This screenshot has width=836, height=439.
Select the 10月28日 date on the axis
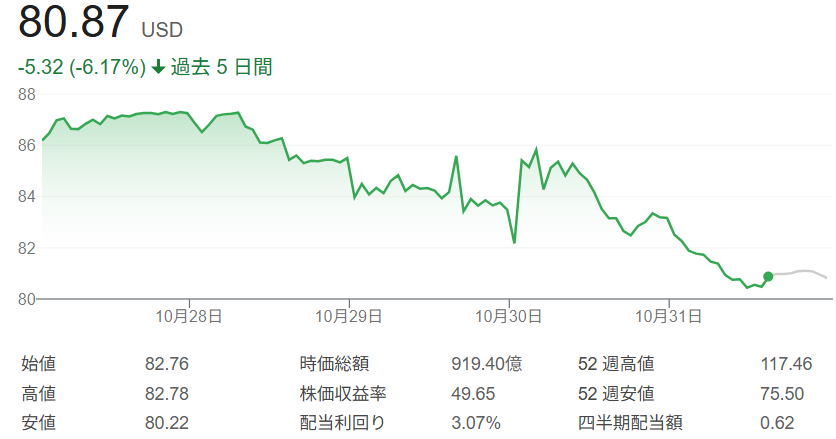coord(189,316)
